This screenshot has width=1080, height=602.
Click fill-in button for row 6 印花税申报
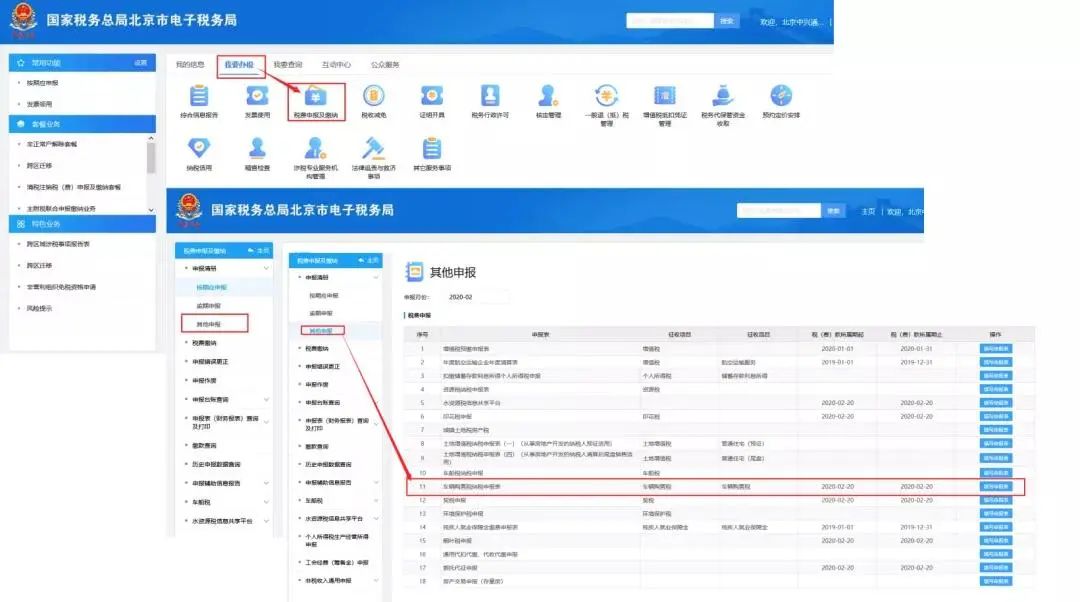point(995,416)
